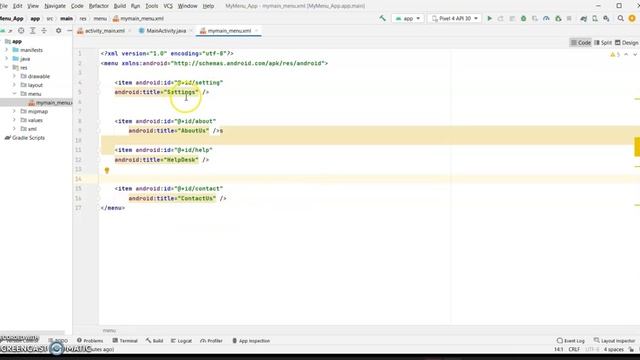
Task: Open the Build menu
Action: [120, 6]
